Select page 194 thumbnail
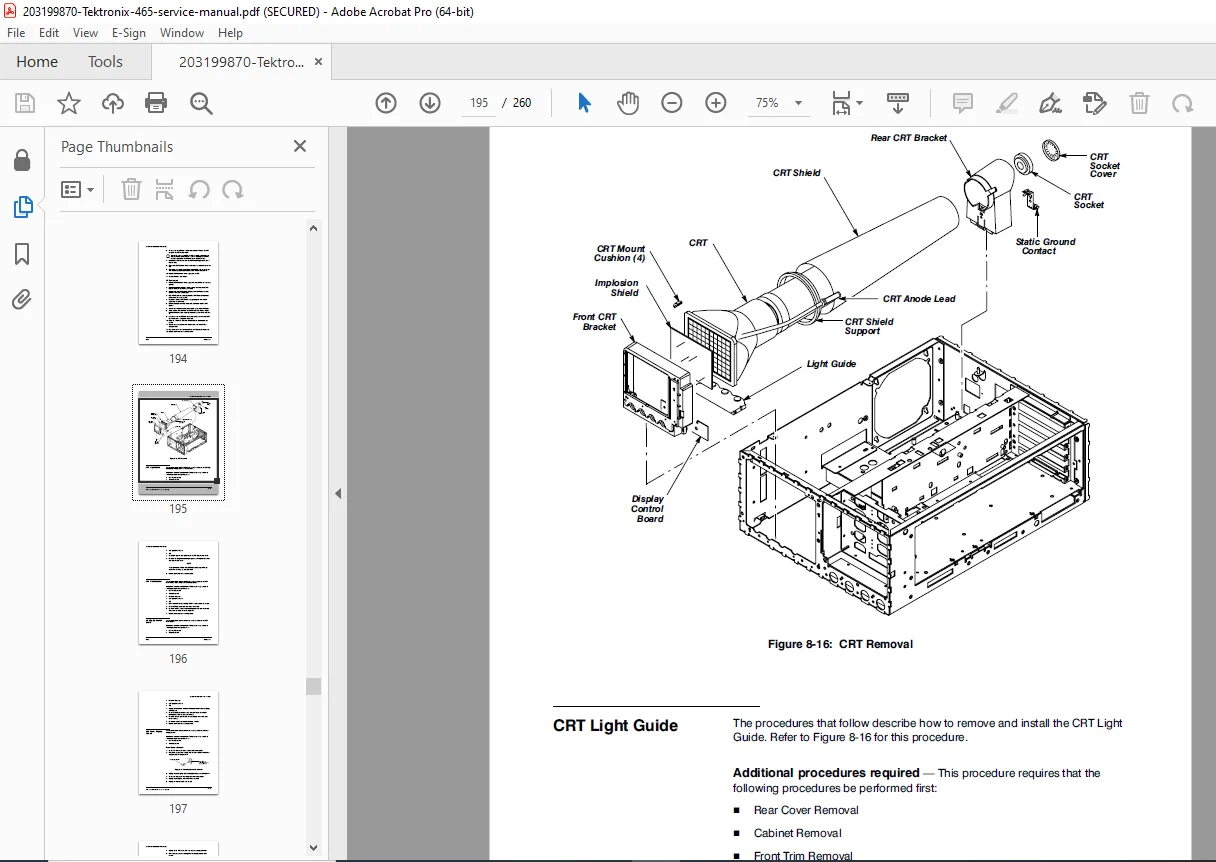The image size is (1216, 862). [178, 292]
